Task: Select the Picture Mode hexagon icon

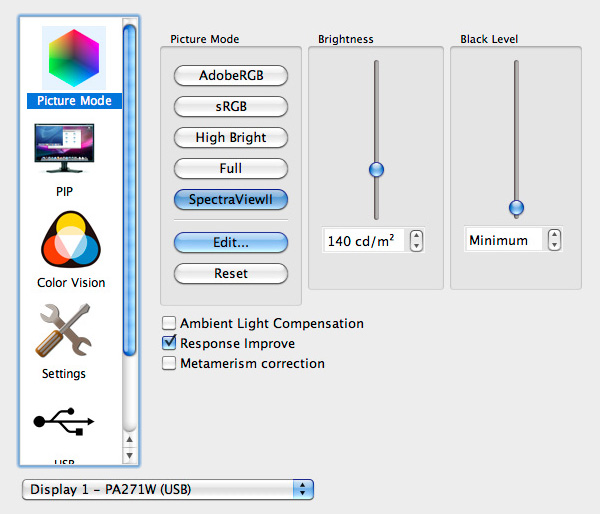Action: click(x=73, y=56)
